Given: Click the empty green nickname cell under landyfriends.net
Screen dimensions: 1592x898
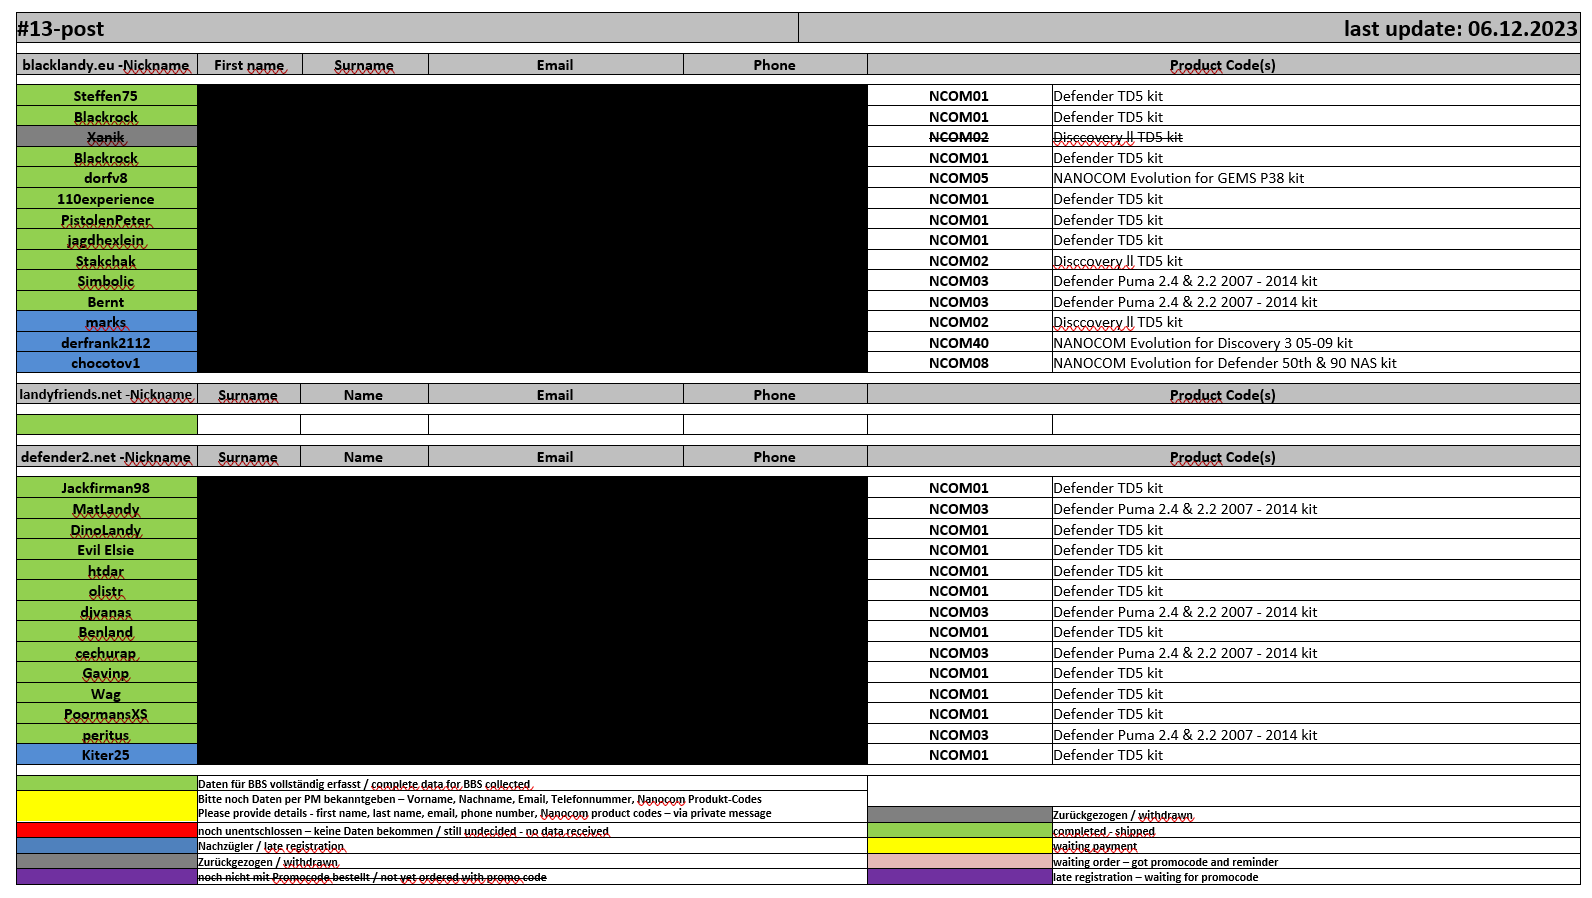Looking at the screenshot, I should (x=107, y=425).
